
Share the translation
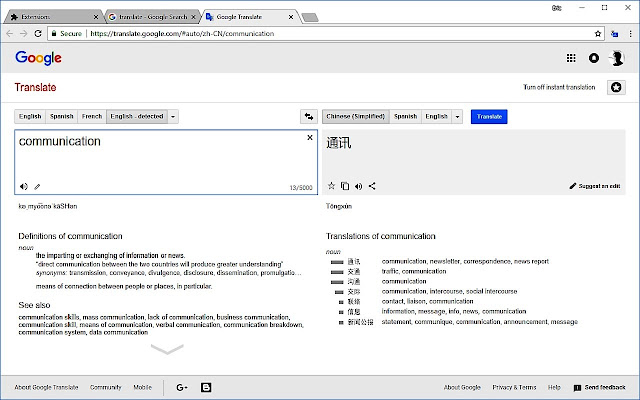pos(372,186)
